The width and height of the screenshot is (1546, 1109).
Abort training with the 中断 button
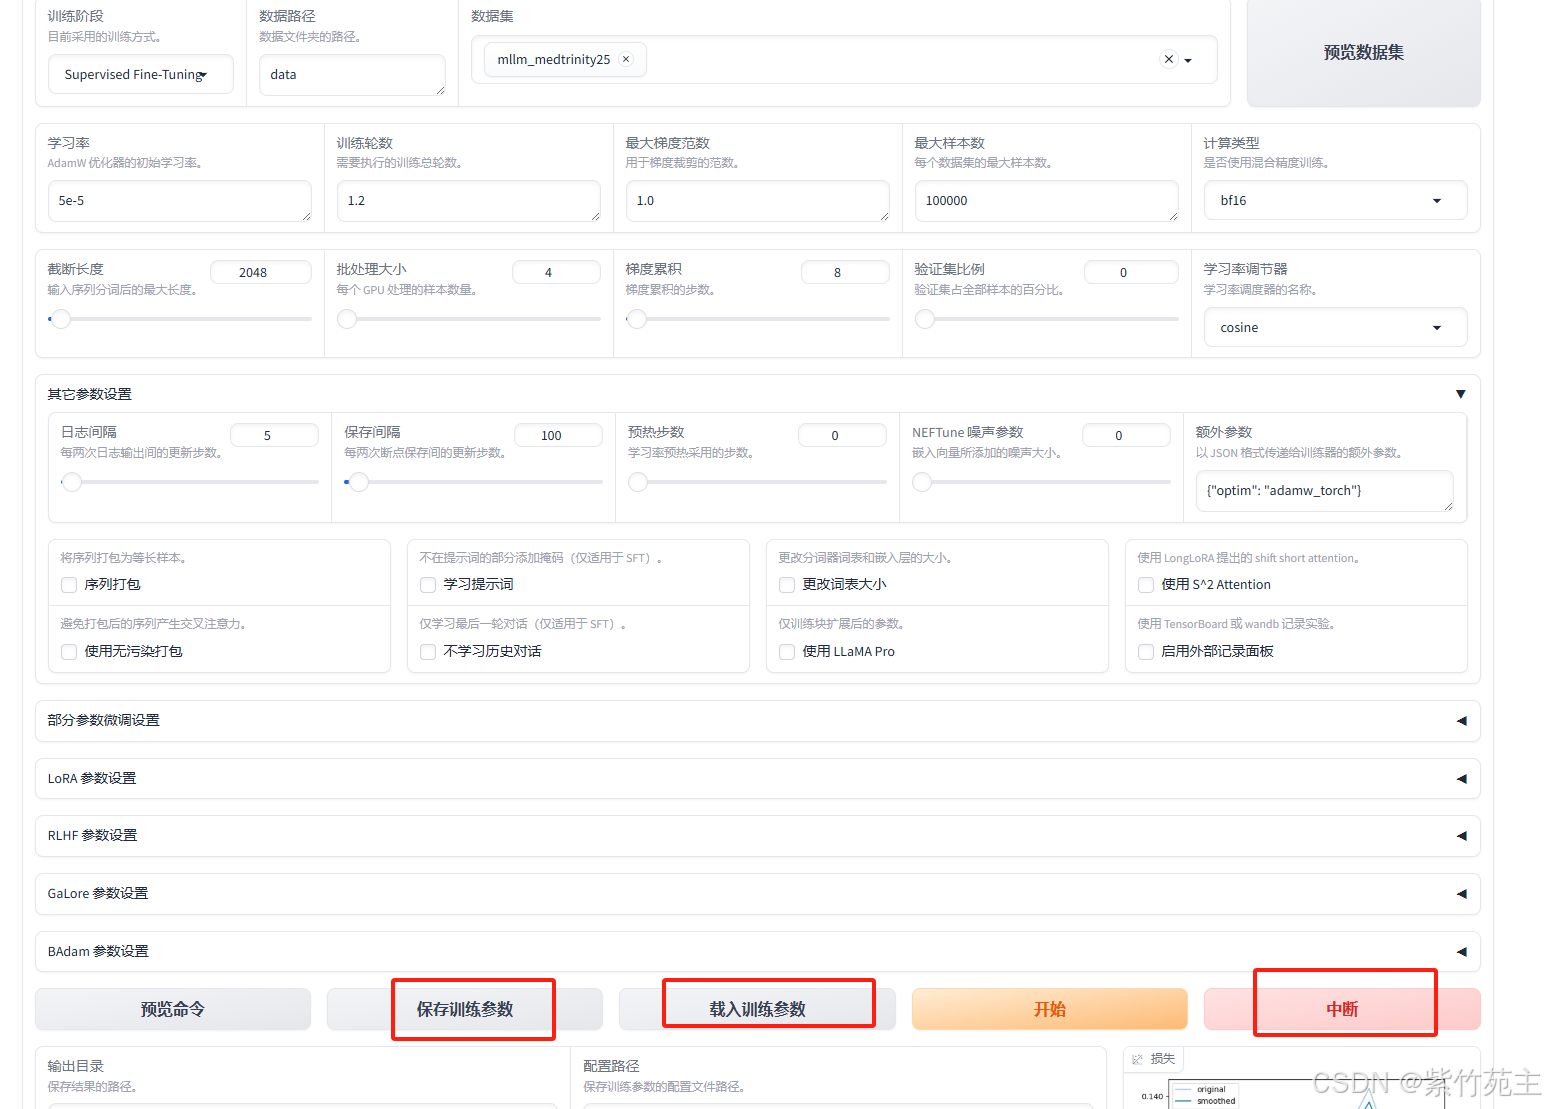pyautogui.click(x=1342, y=1009)
